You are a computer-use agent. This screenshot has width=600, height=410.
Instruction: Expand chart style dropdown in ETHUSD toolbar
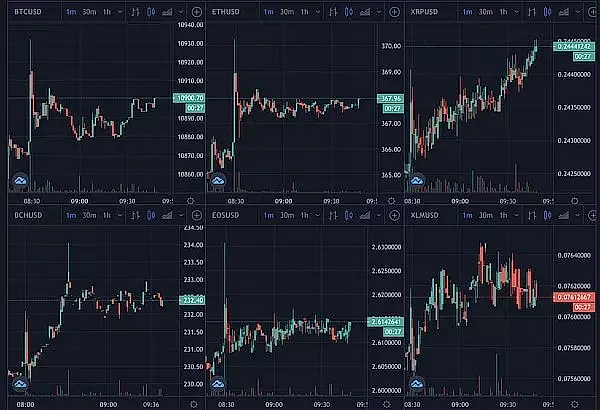tap(379, 12)
